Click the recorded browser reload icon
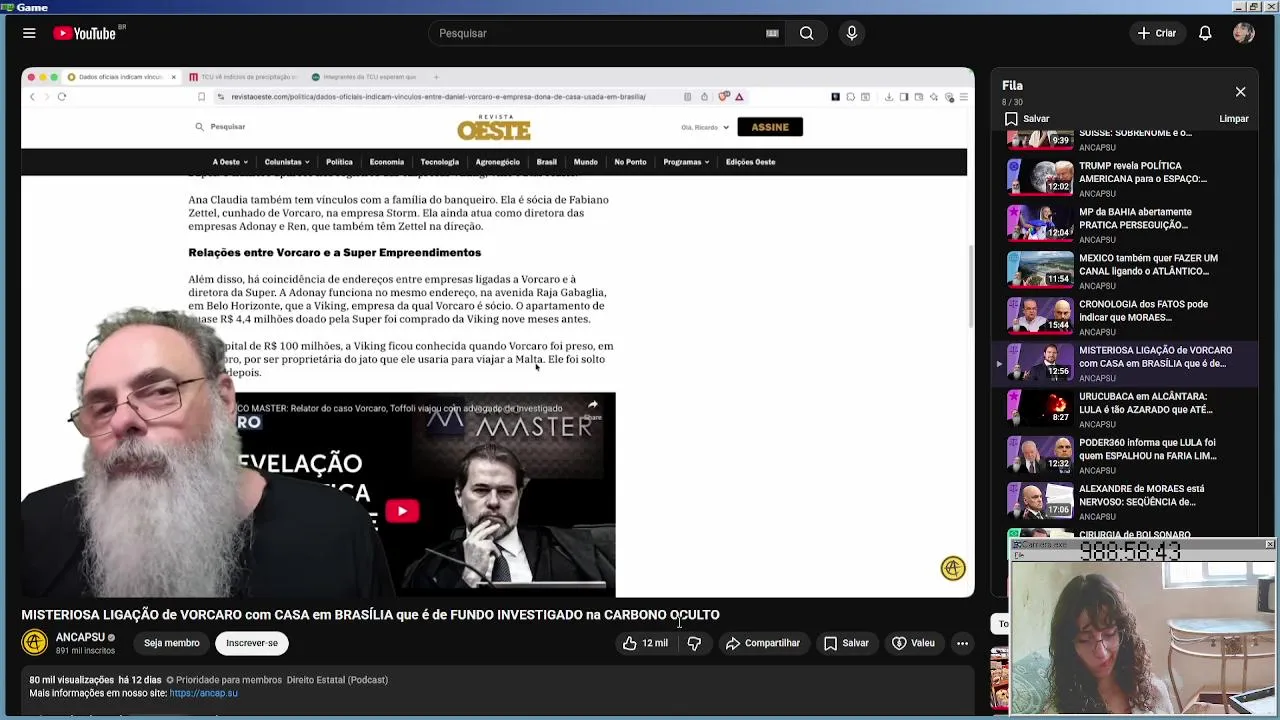The width and height of the screenshot is (1280, 720). pos(62,97)
